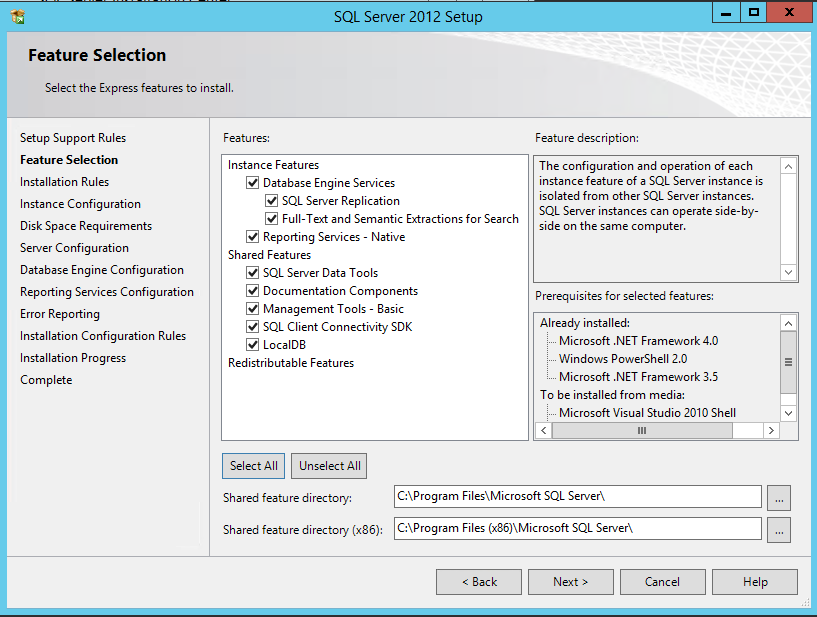Select the Installation Configuration Rules step
This screenshot has width=817, height=617.
[103, 336]
